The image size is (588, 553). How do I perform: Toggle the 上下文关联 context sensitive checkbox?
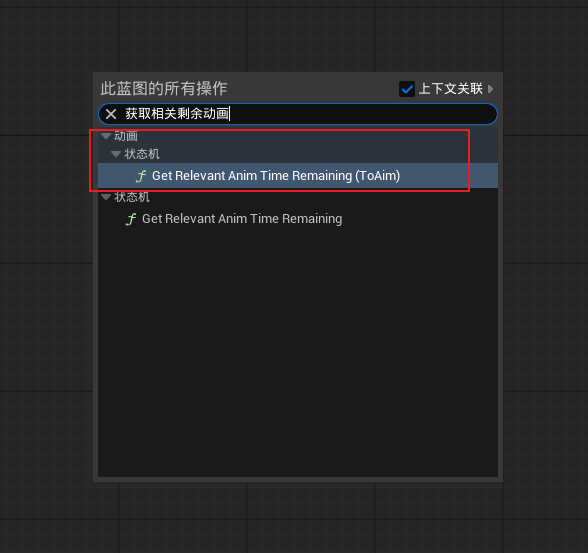click(x=407, y=89)
